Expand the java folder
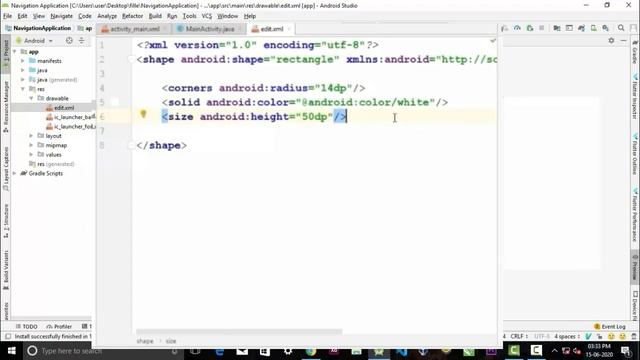The height and width of the screenshot is (360, 640). (23, 70)
